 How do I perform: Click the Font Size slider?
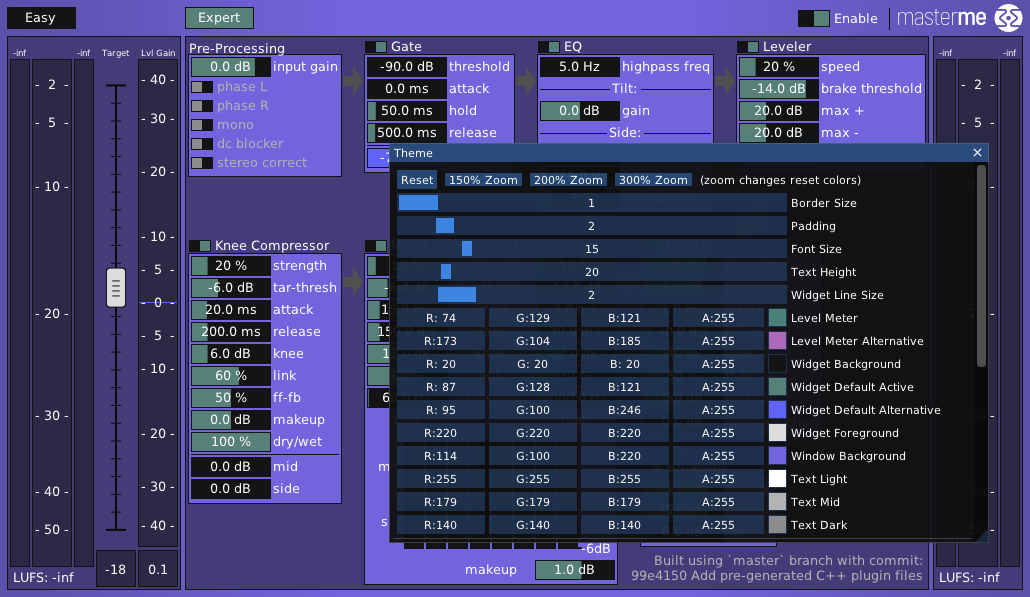click(x=591, y=249)
